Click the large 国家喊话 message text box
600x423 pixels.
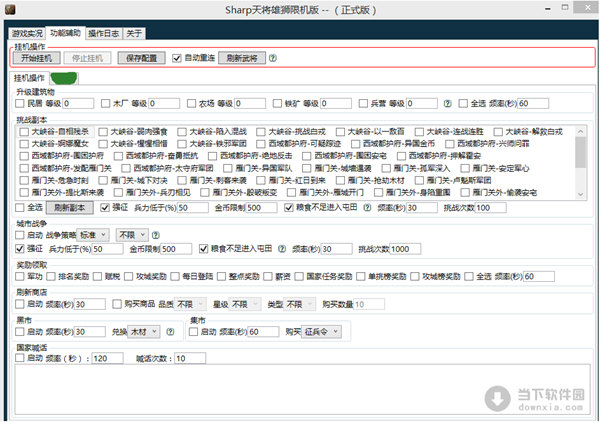(302, 390)
